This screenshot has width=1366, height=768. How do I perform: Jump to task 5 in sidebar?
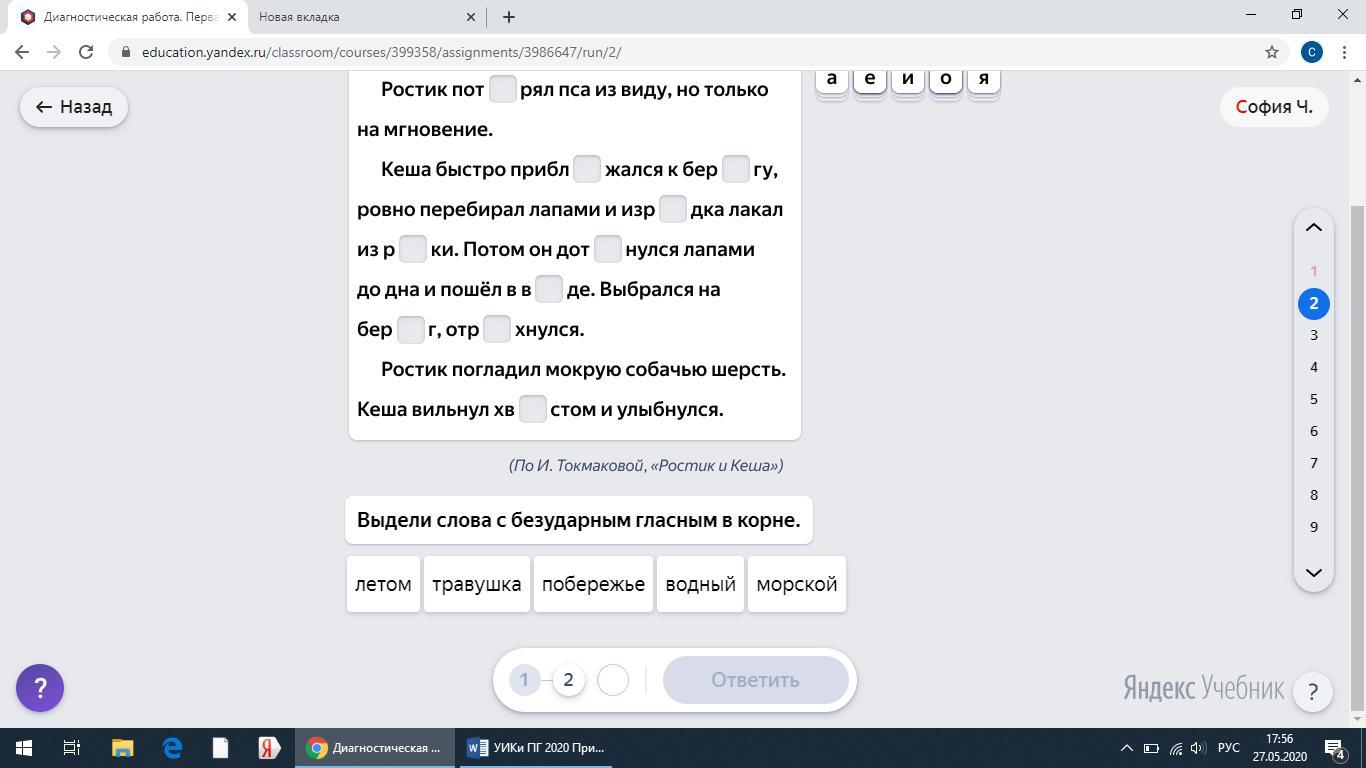(1314, 399)
